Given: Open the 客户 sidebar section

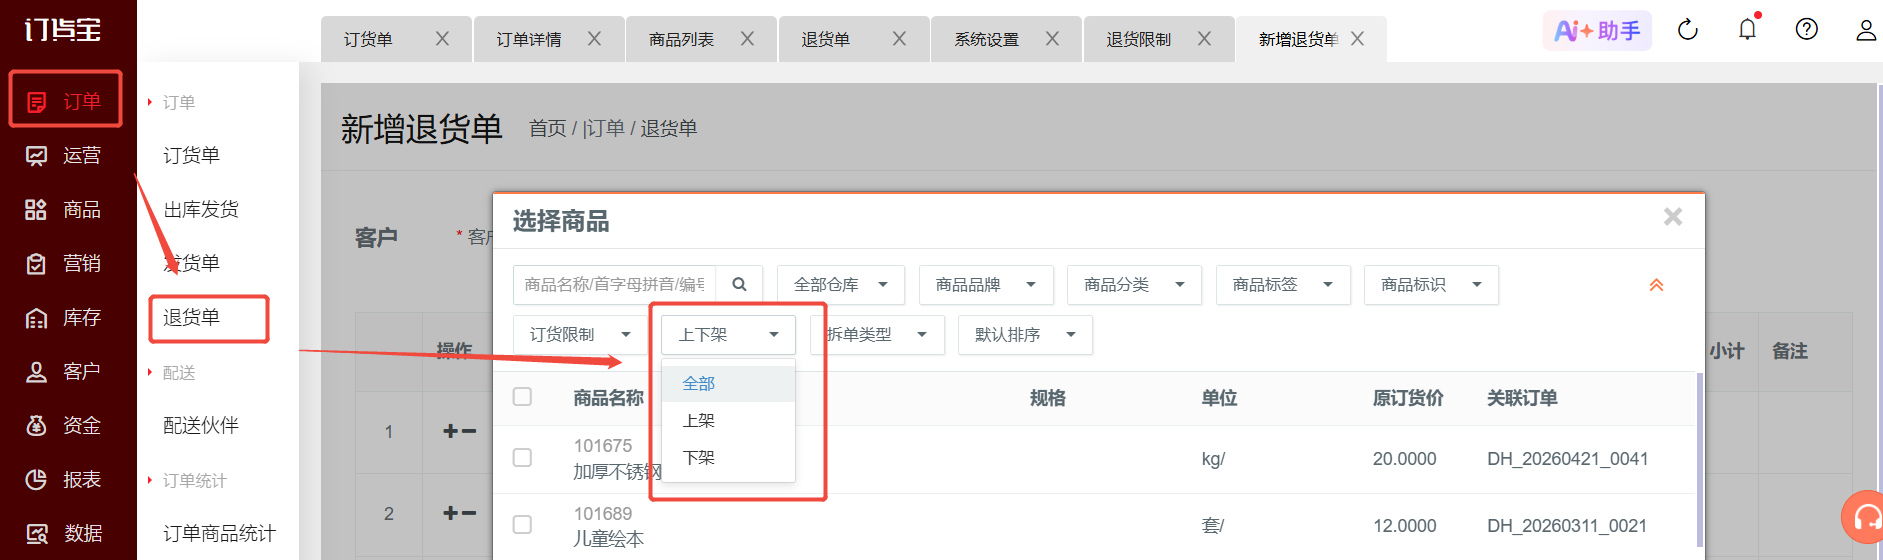Looking at the screenshot, I should click(63, 371).
